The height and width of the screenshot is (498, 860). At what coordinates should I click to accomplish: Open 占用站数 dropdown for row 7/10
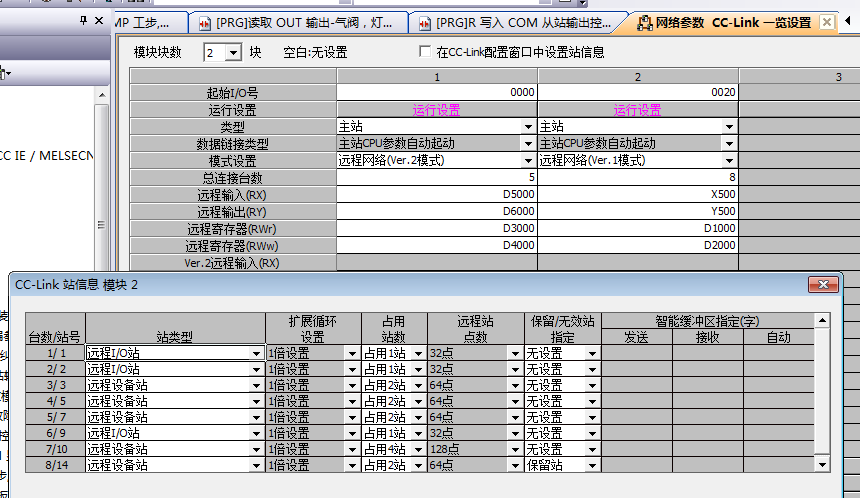(x=418, y=449)
